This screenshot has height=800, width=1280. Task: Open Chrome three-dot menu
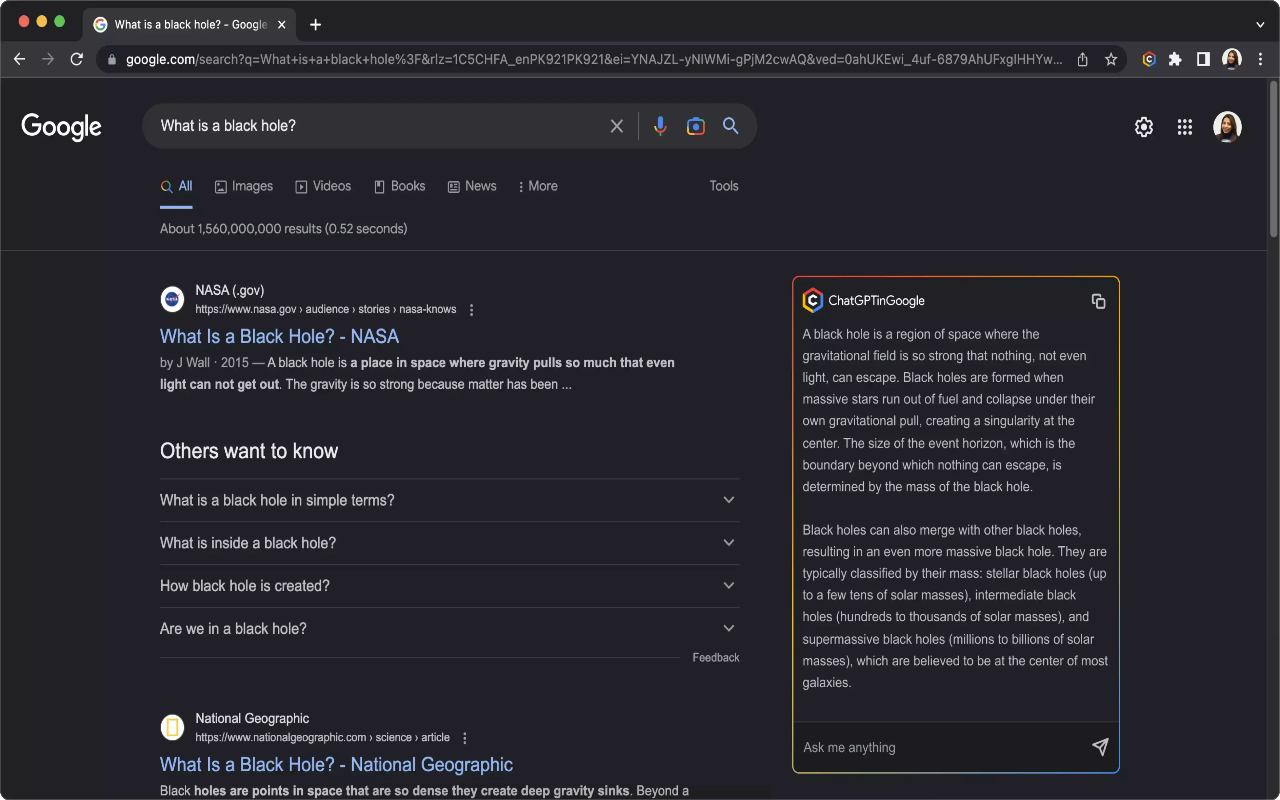[x=1260, y=59]
